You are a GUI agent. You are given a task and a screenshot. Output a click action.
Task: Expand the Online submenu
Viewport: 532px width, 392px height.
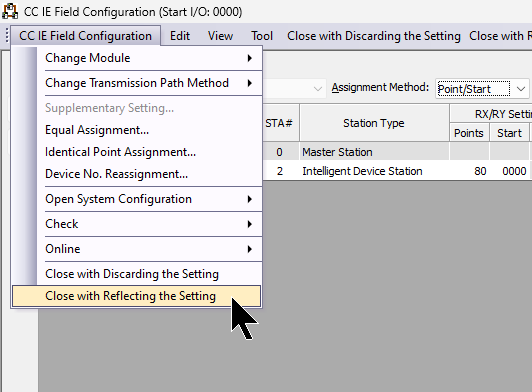click(x=137, y=249)
